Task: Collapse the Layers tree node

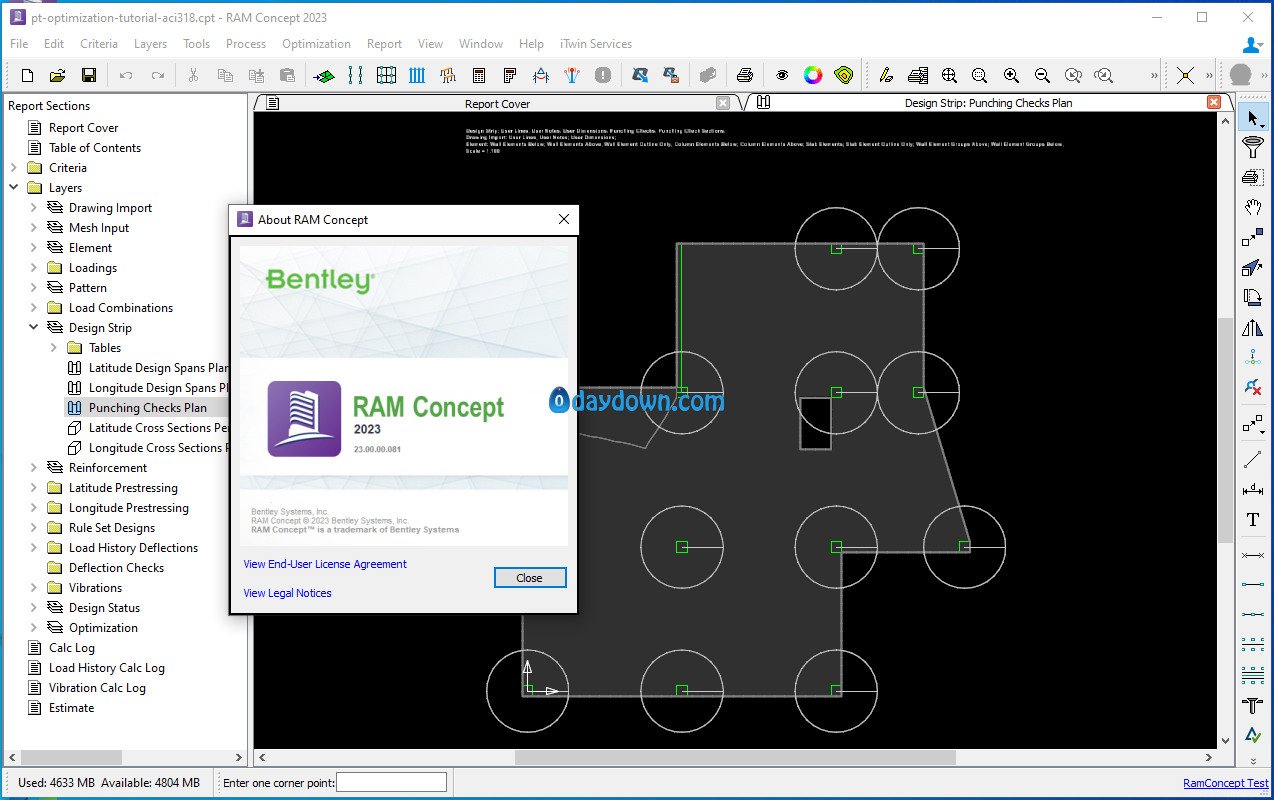Action: point(14,188)
